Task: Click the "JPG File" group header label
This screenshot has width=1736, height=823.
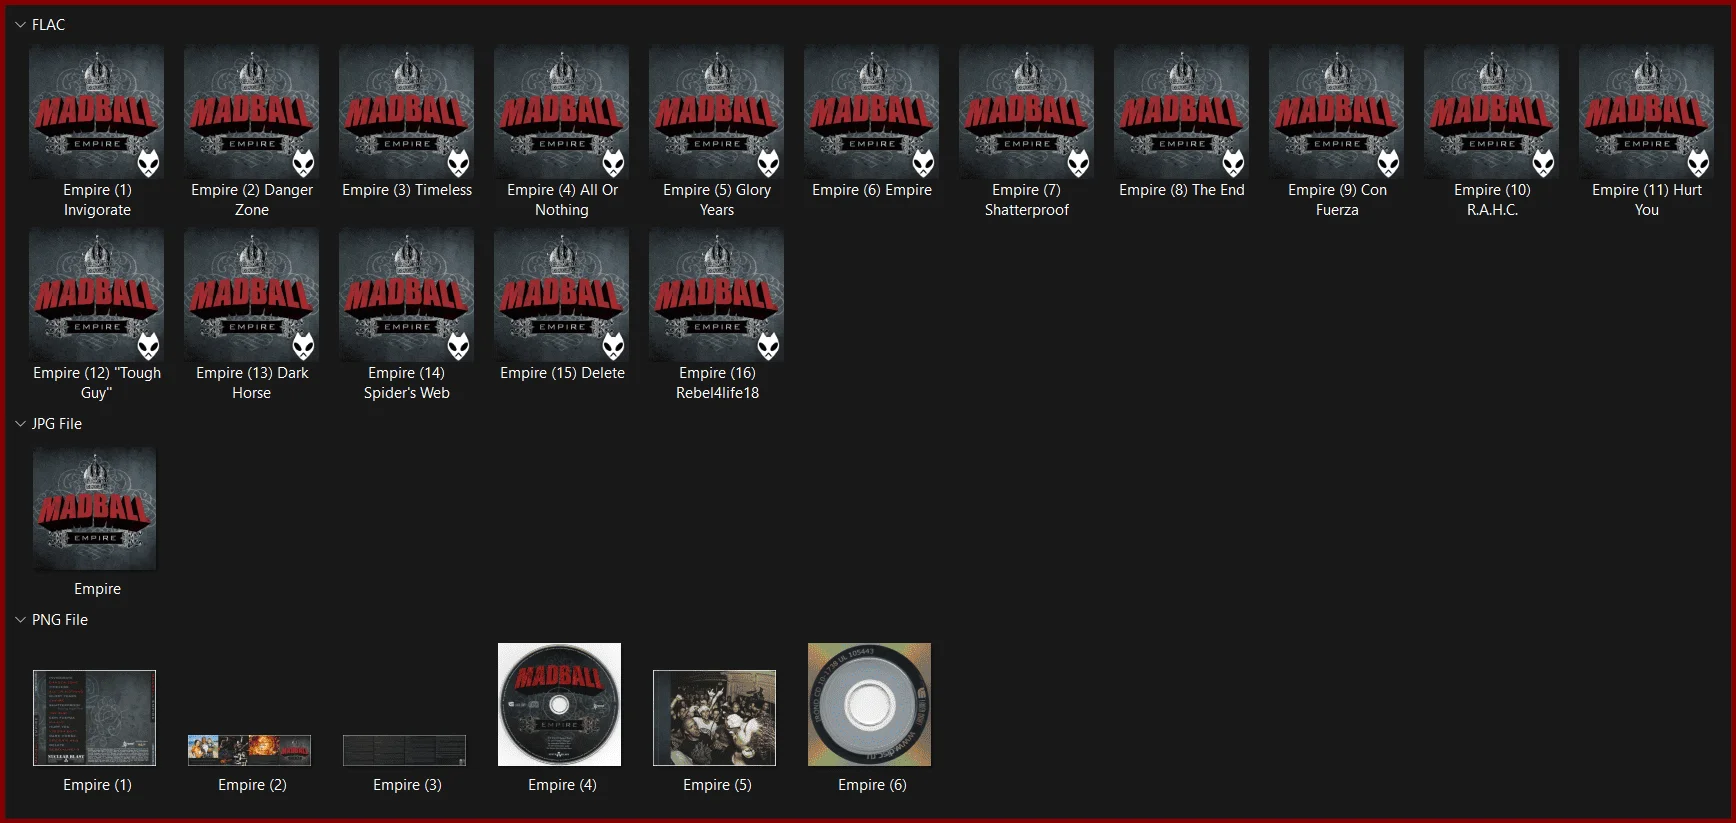Action: pyautogui.click(x=57, y=424)
